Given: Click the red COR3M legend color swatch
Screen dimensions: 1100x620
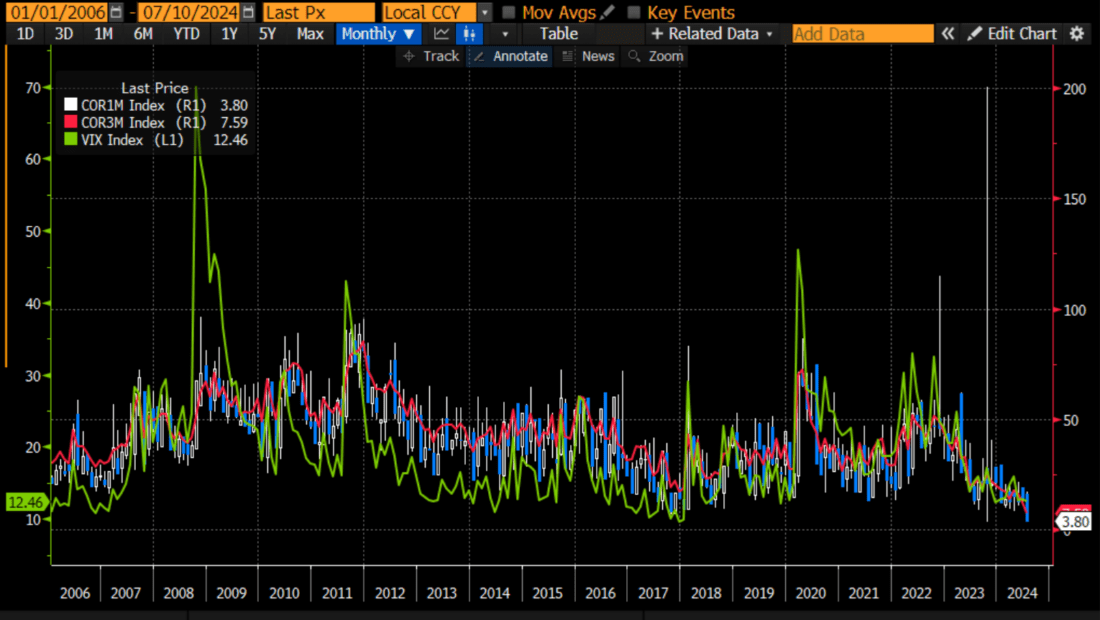Looking at the screenshot, I should (69, 121).
